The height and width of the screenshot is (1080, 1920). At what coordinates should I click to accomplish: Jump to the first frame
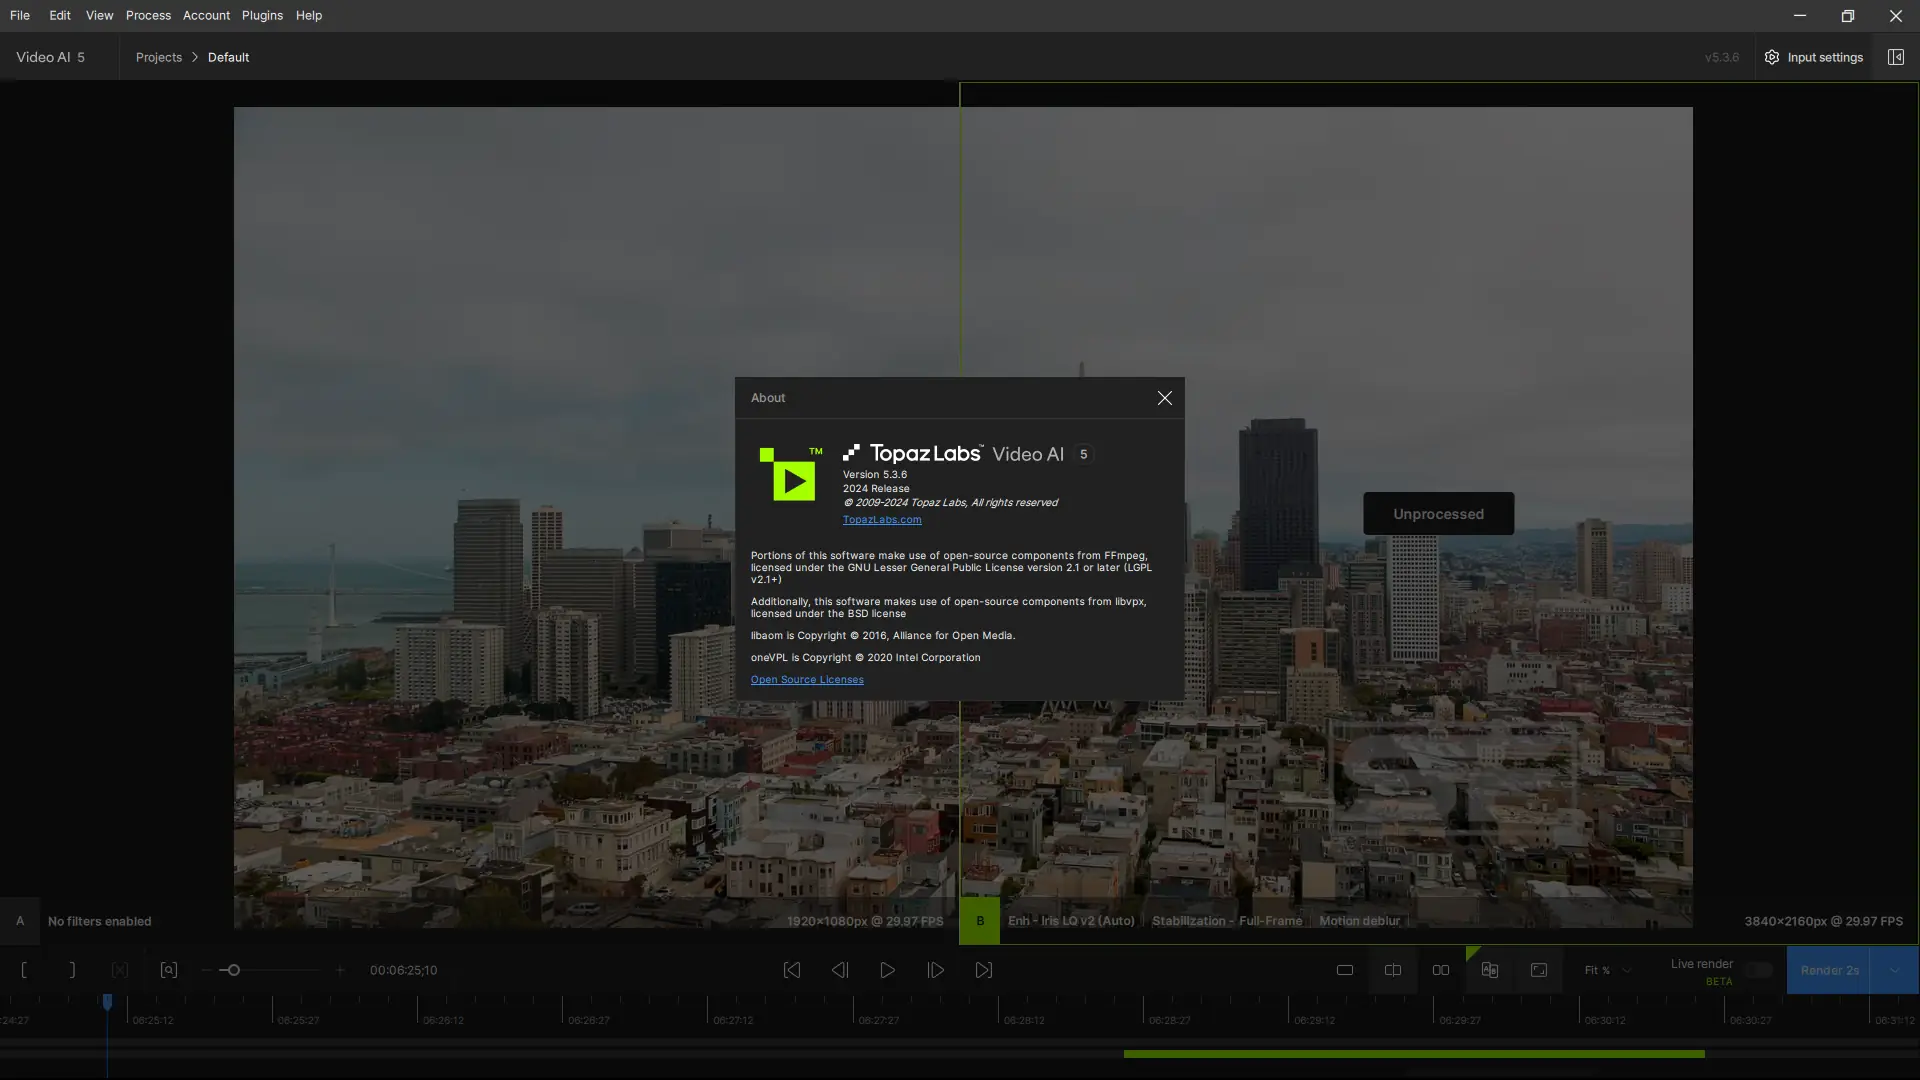pyautogui.click(x=791, y=970)
